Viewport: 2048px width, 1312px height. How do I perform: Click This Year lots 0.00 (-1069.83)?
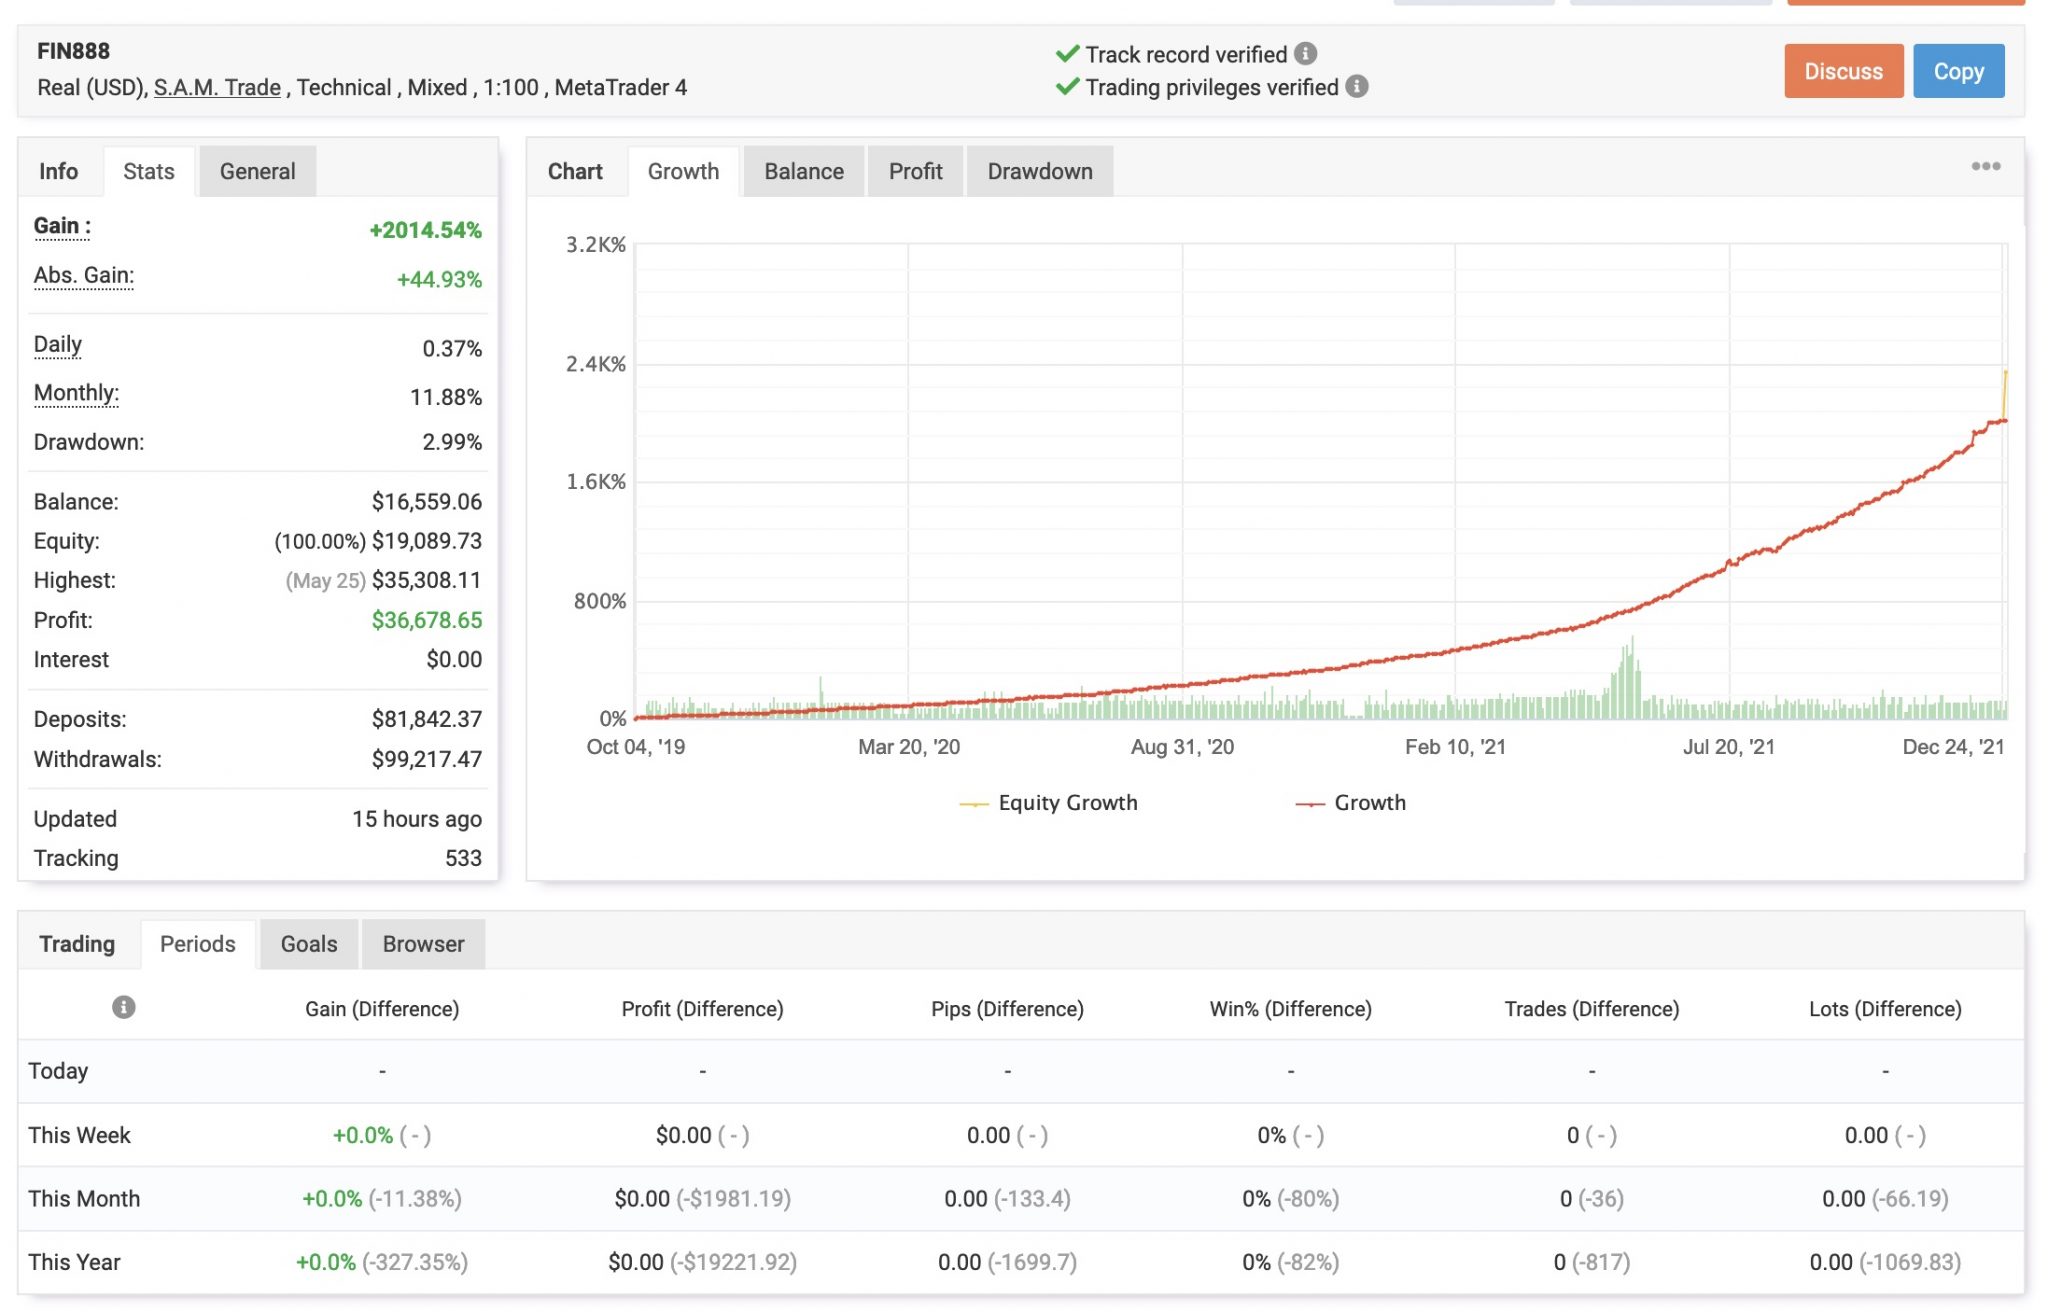click(x=1885, y=1262)
